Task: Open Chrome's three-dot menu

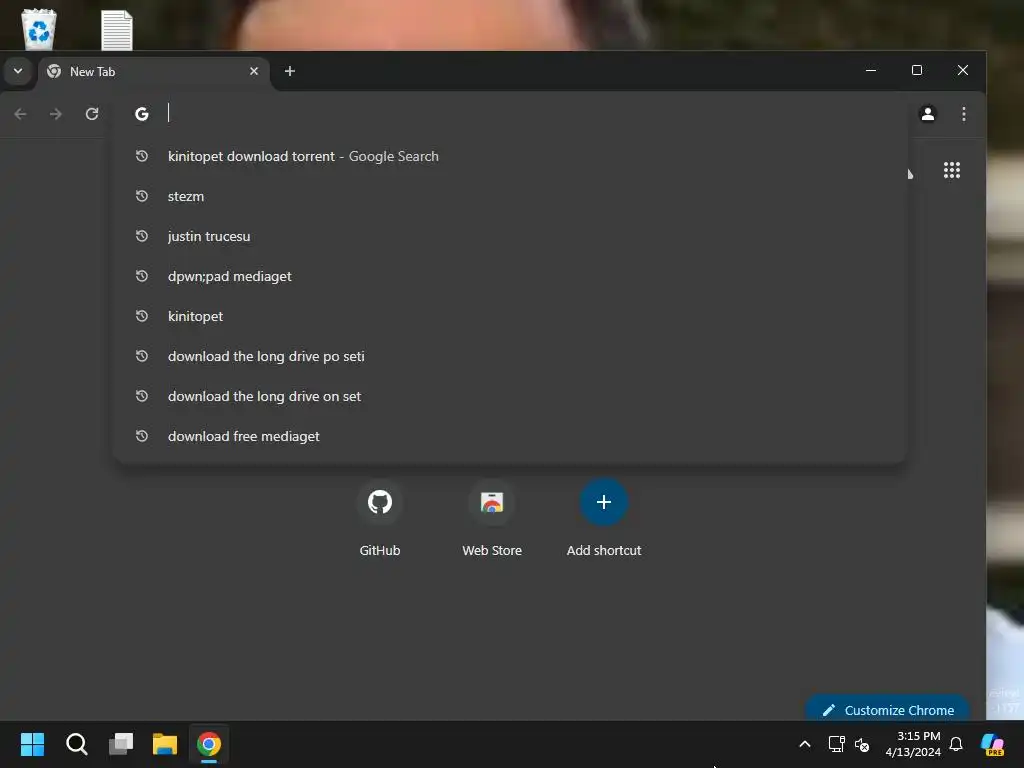Action: (963, 114)
